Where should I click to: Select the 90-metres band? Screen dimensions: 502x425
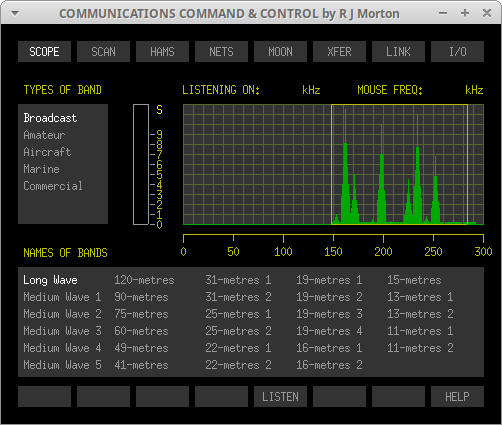(141, 297)
